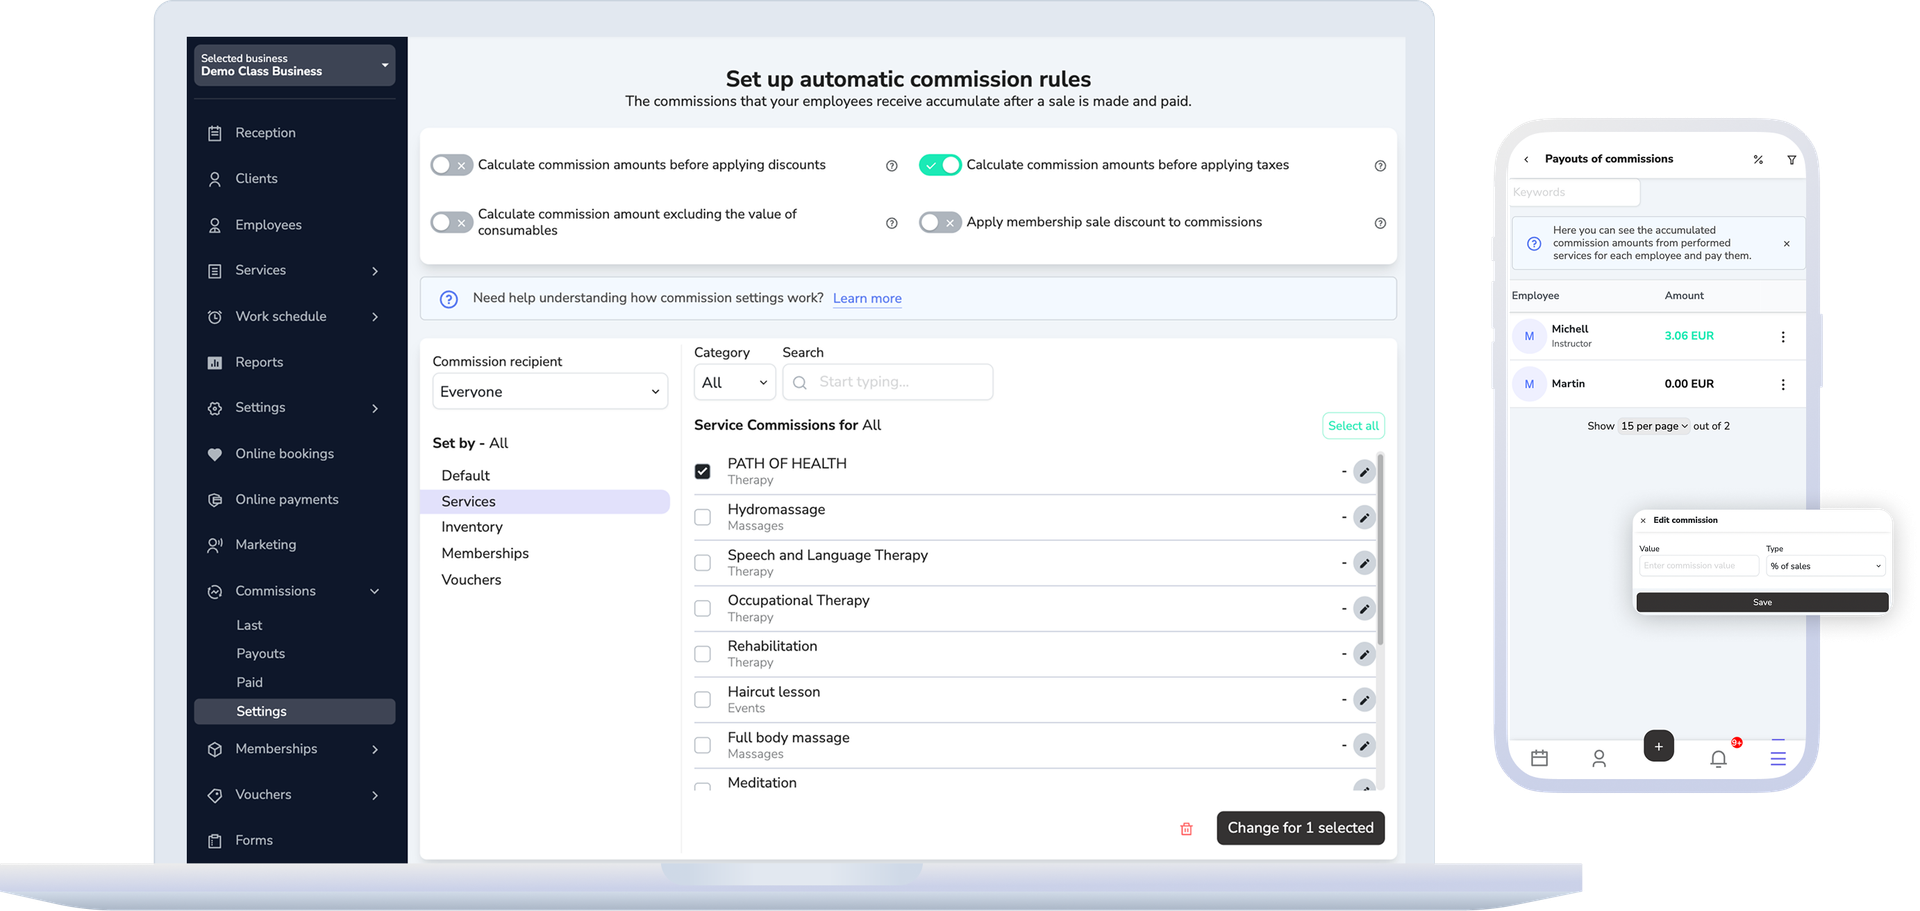Edit commission for Hydromassage service
The image size is (1920, 911).
(x=1364, y=518)
